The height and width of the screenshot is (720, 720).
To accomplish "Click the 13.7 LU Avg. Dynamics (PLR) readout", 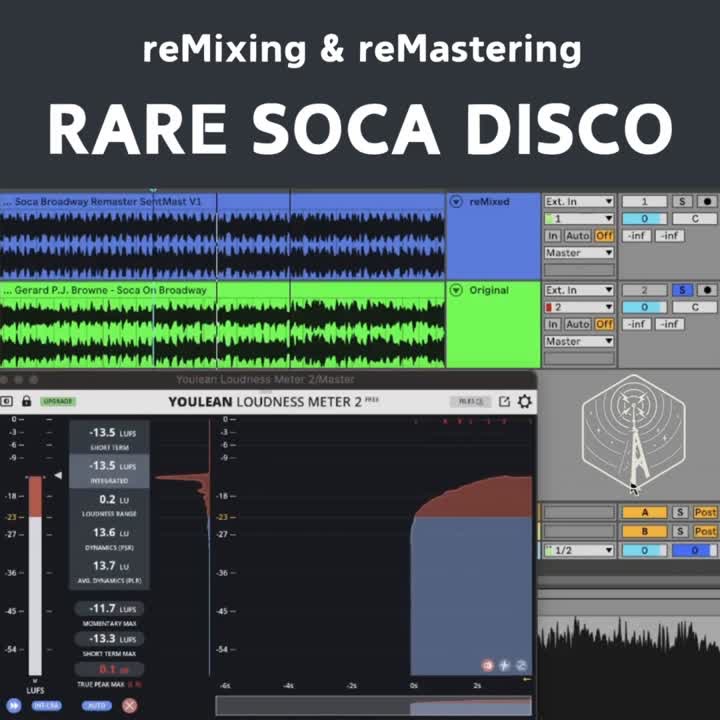I will 109,571.
